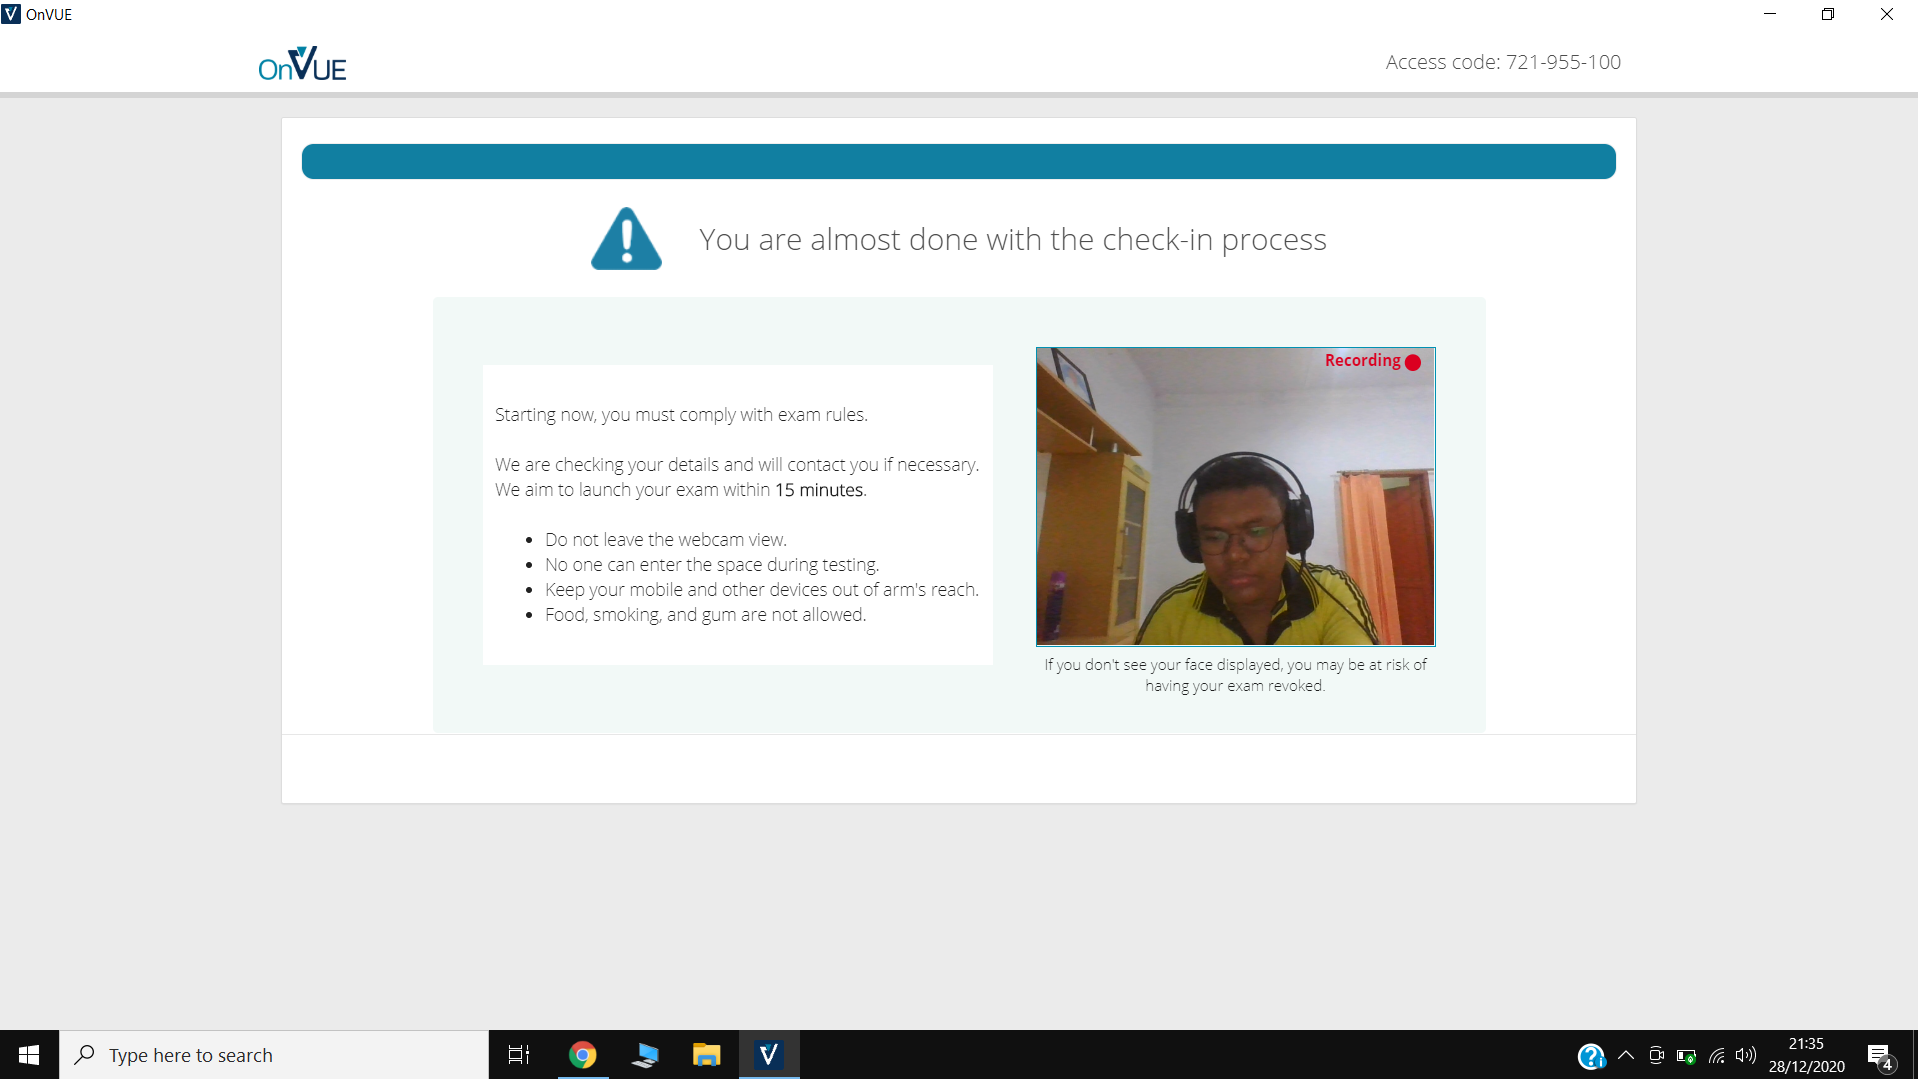Minimize the OnVUE window

(x=1770, y=14)
